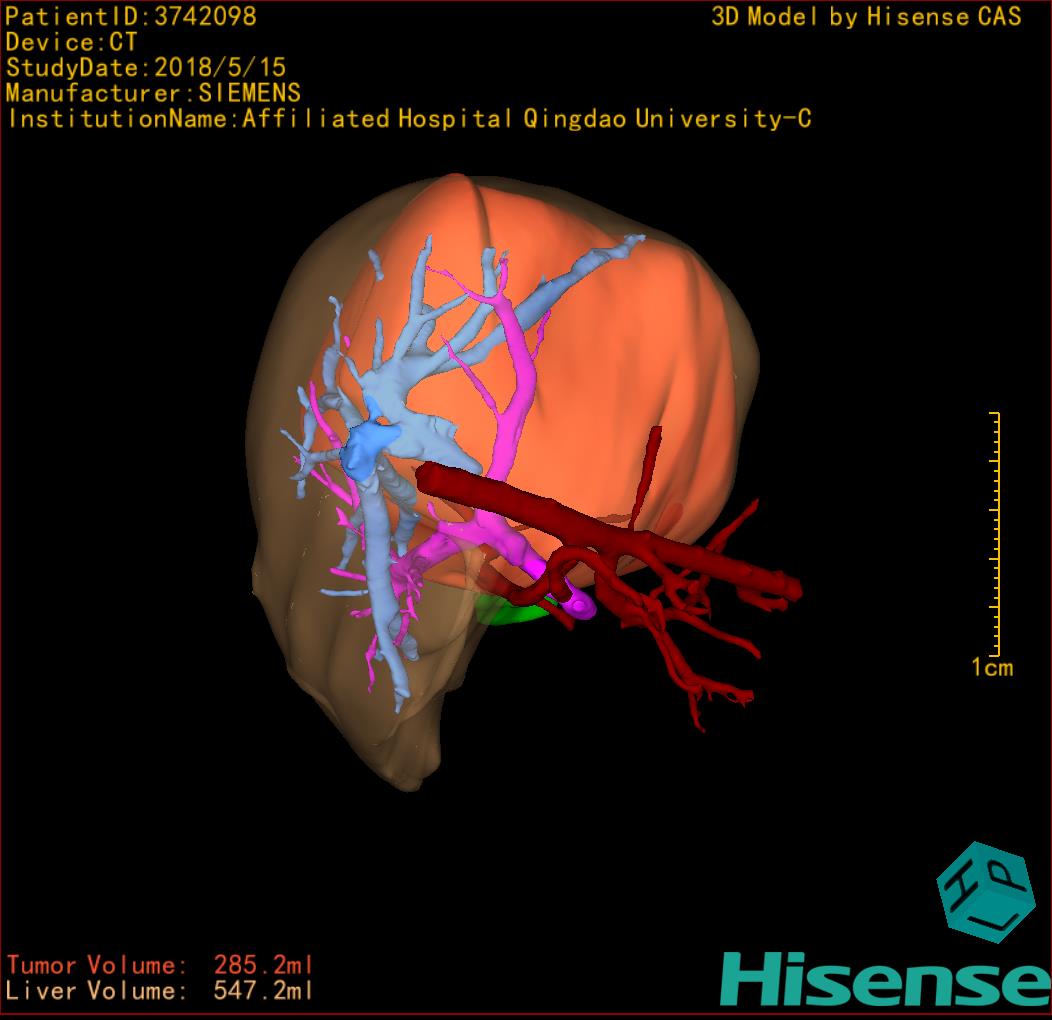This screenshot has height=1020, width=1052.
Task: Click the Hisense logo
Action: click(x=886, y=978)
